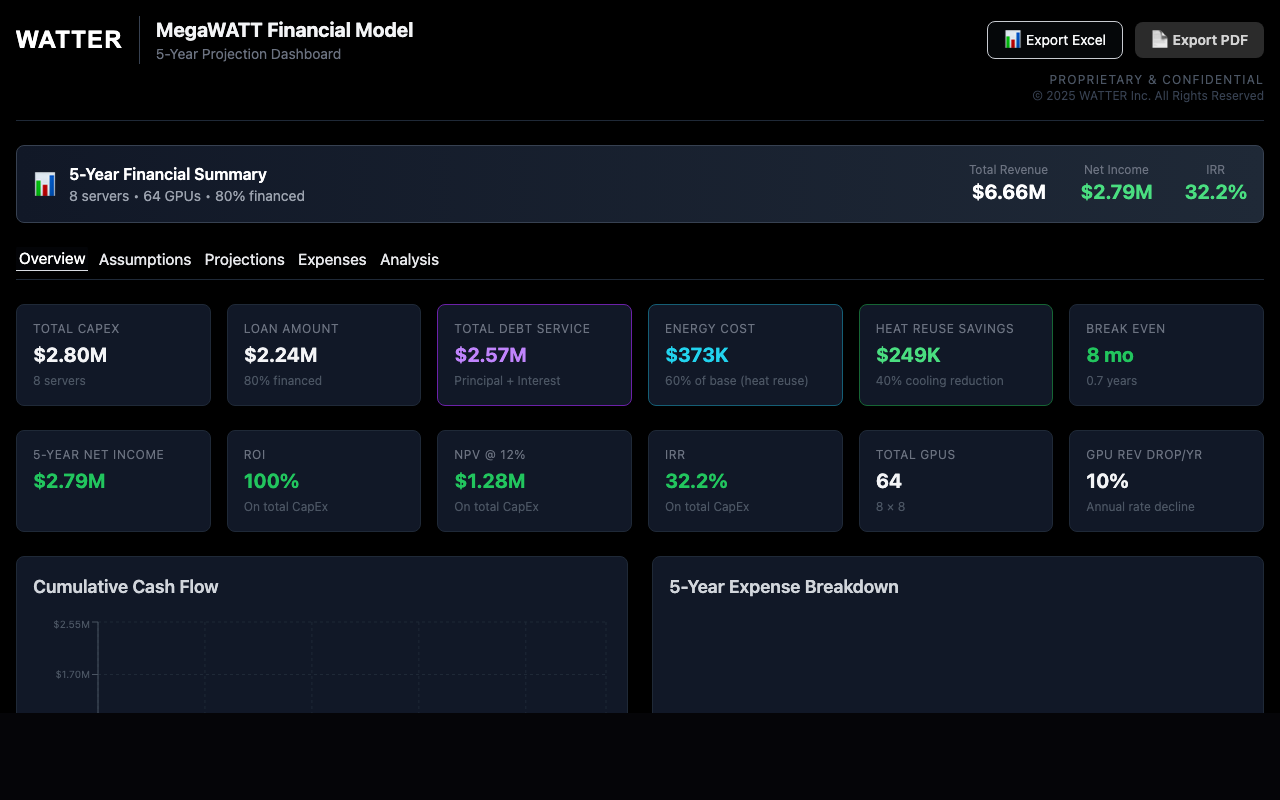Click the WATTER logo

tap(69, 40)
